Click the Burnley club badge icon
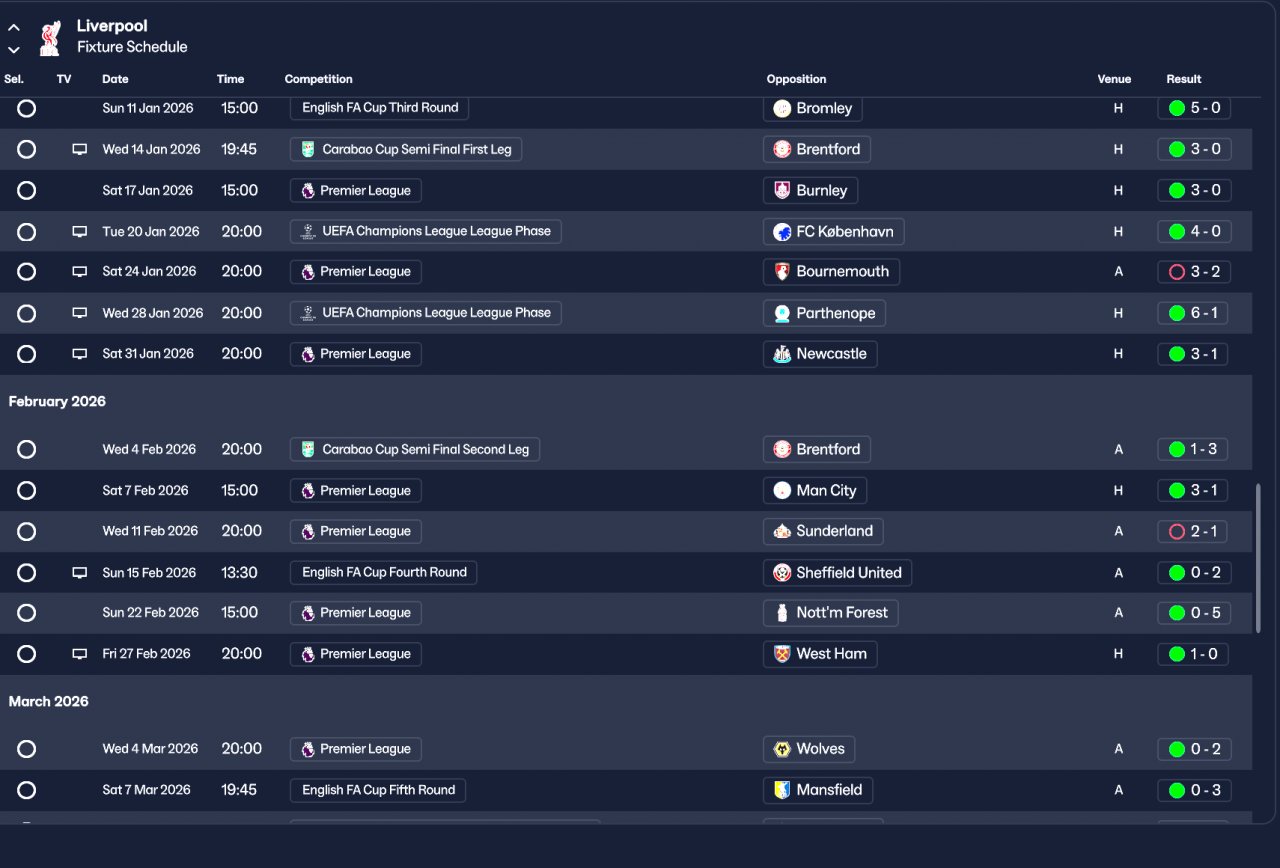This screenshot has height=868, width=1280. point(782,190)
